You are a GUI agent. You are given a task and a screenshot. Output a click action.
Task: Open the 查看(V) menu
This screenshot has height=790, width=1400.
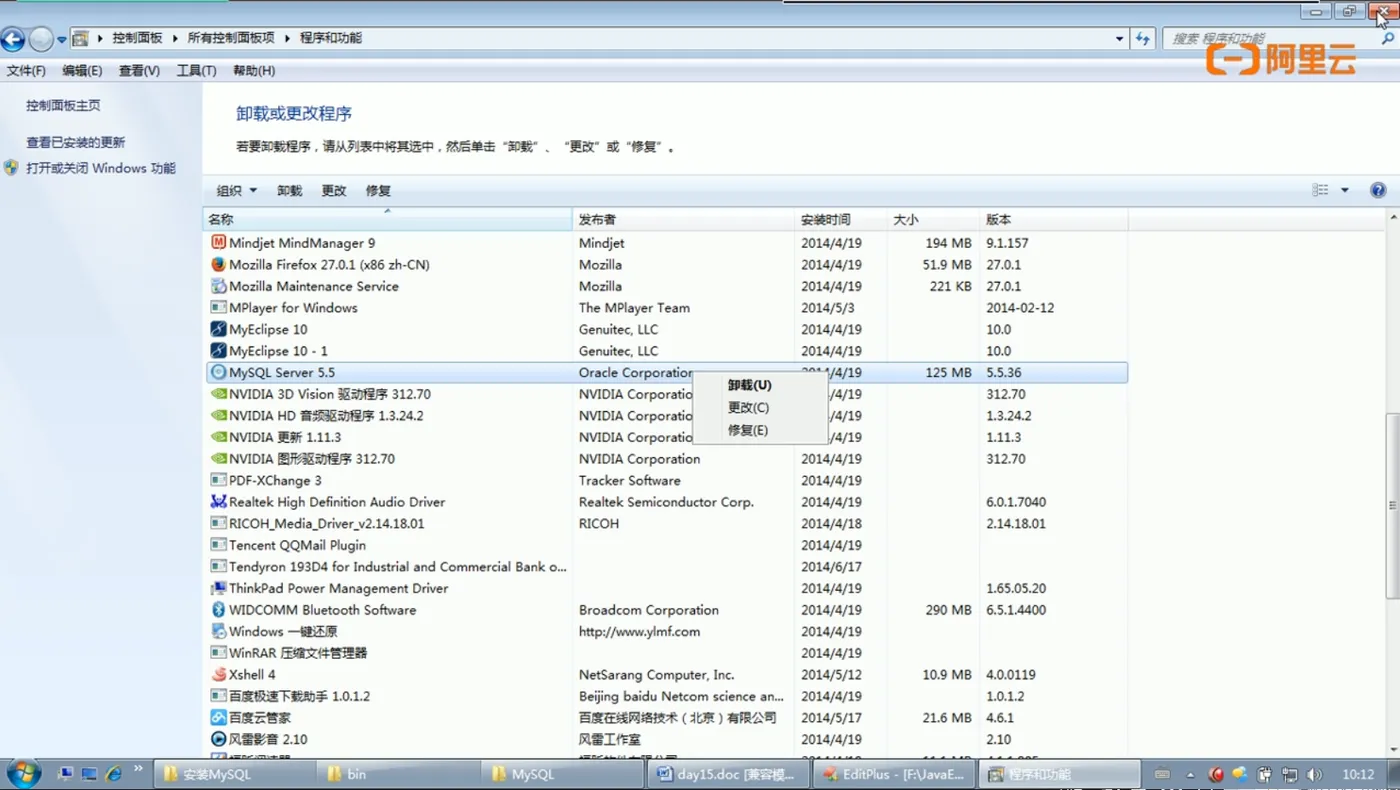pyautogui.click(x=139, y=71)
